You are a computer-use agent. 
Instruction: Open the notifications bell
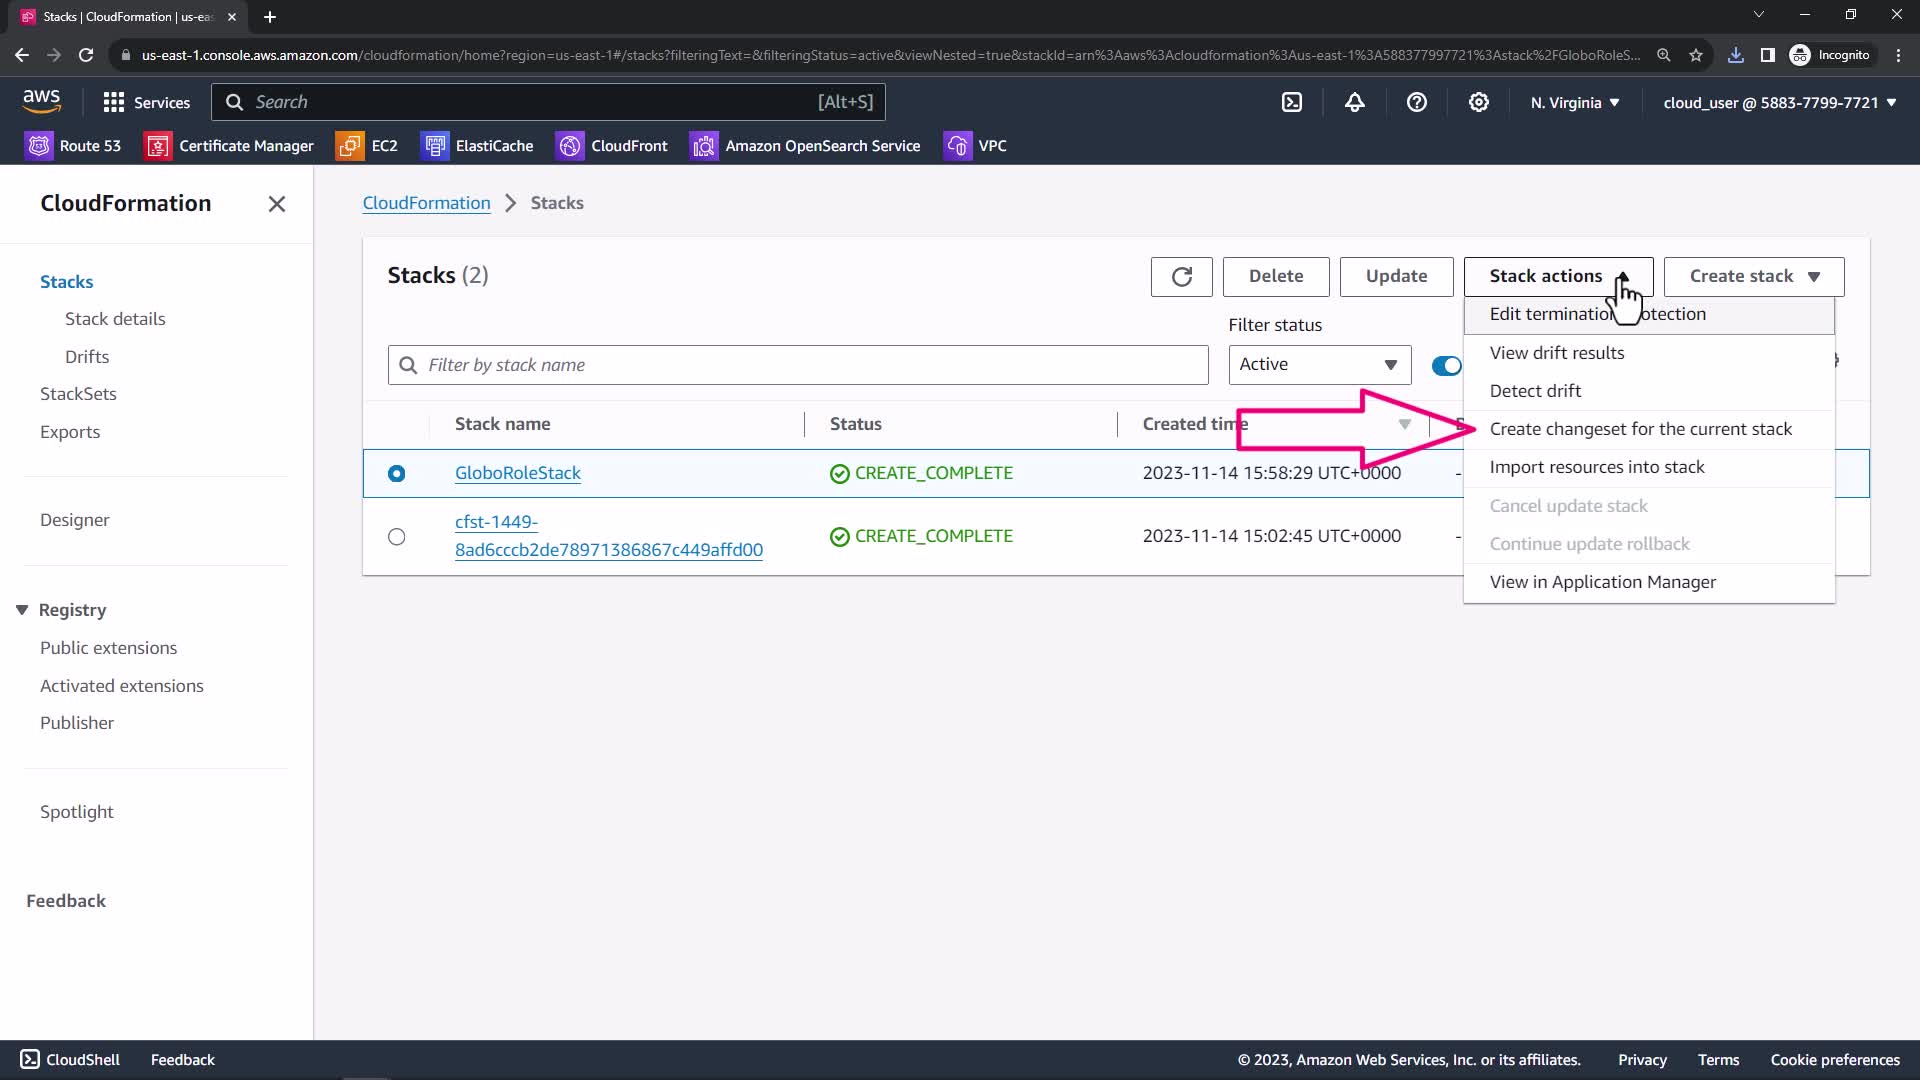[x=1354, y=102]
